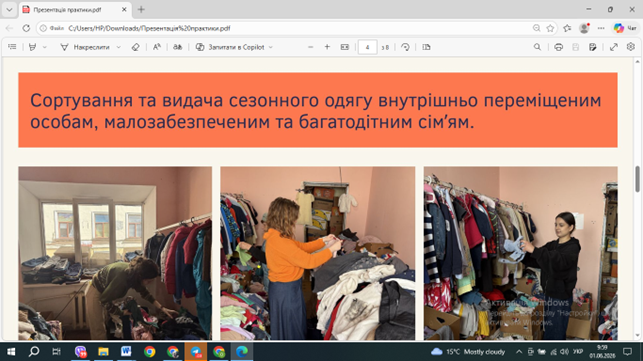Expand the draw tool options arrow
Screen dimensions: 643x361
click(x=119, y=47)
